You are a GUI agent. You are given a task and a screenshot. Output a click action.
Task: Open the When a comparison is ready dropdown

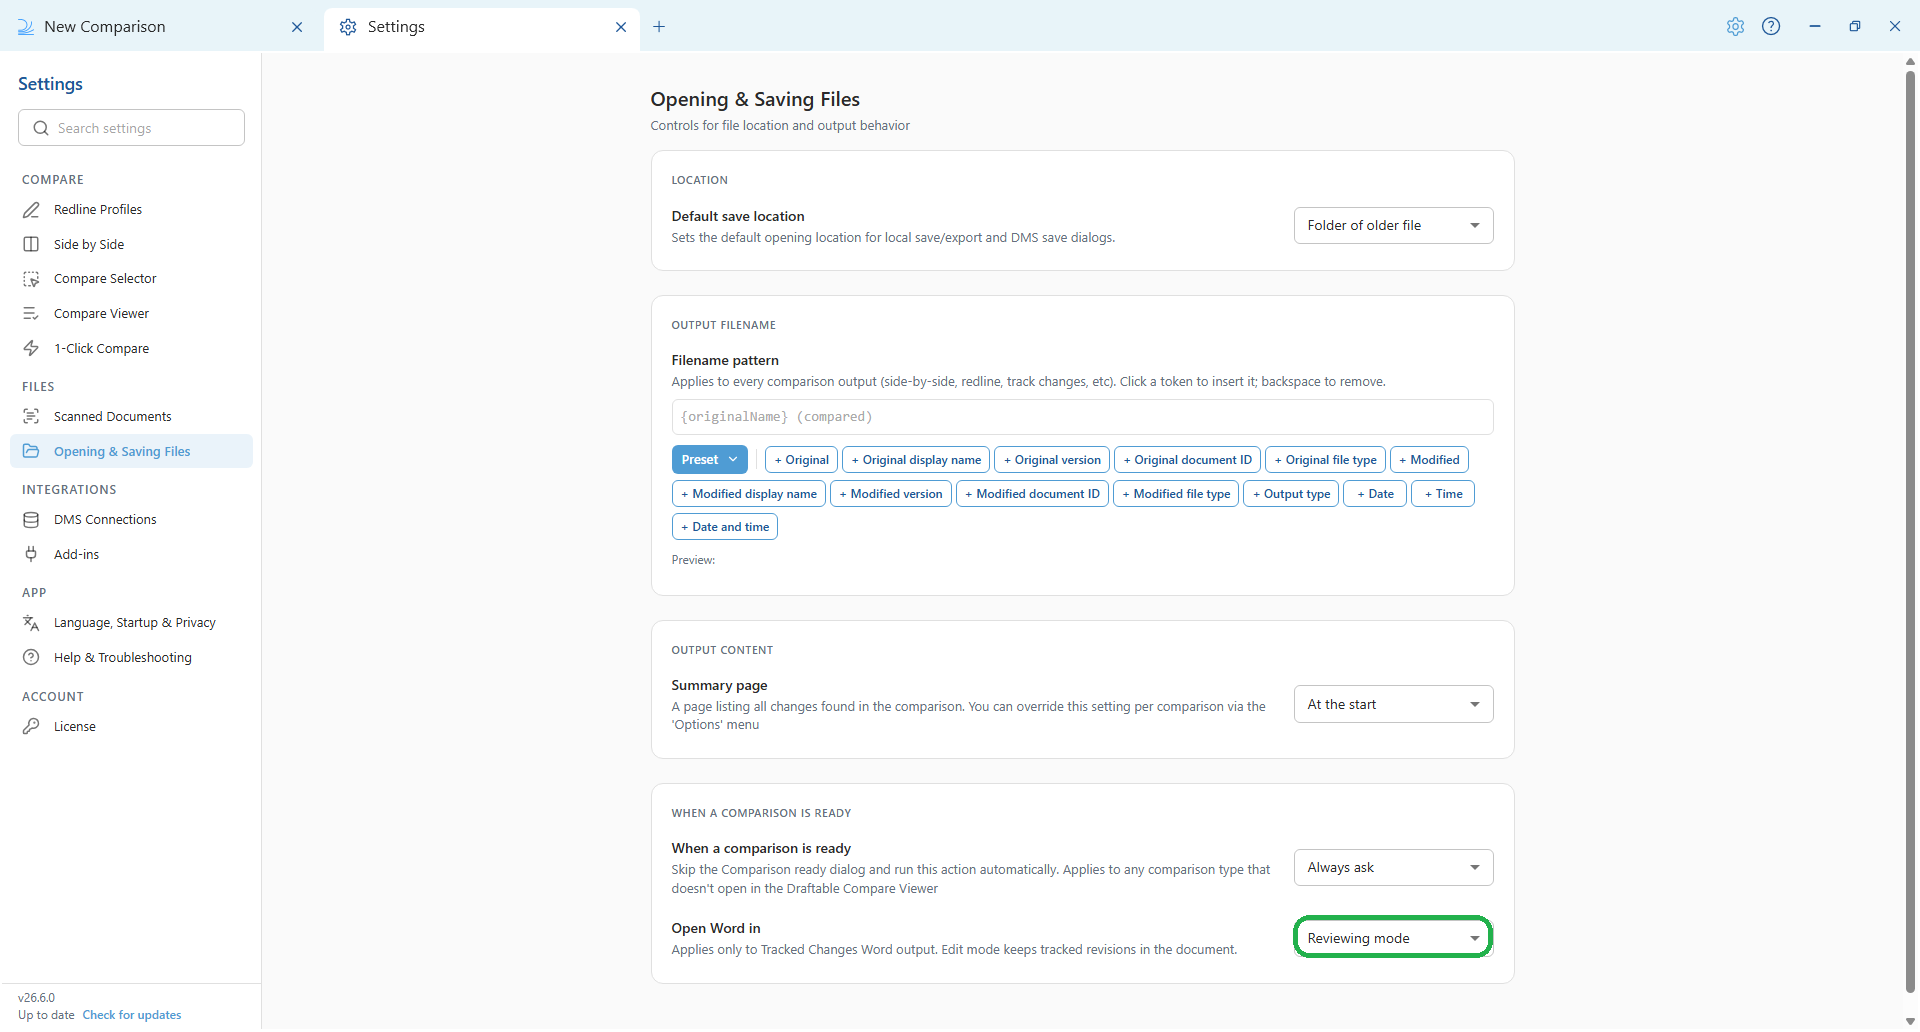pyautogui.click(x=1393, y=868)
